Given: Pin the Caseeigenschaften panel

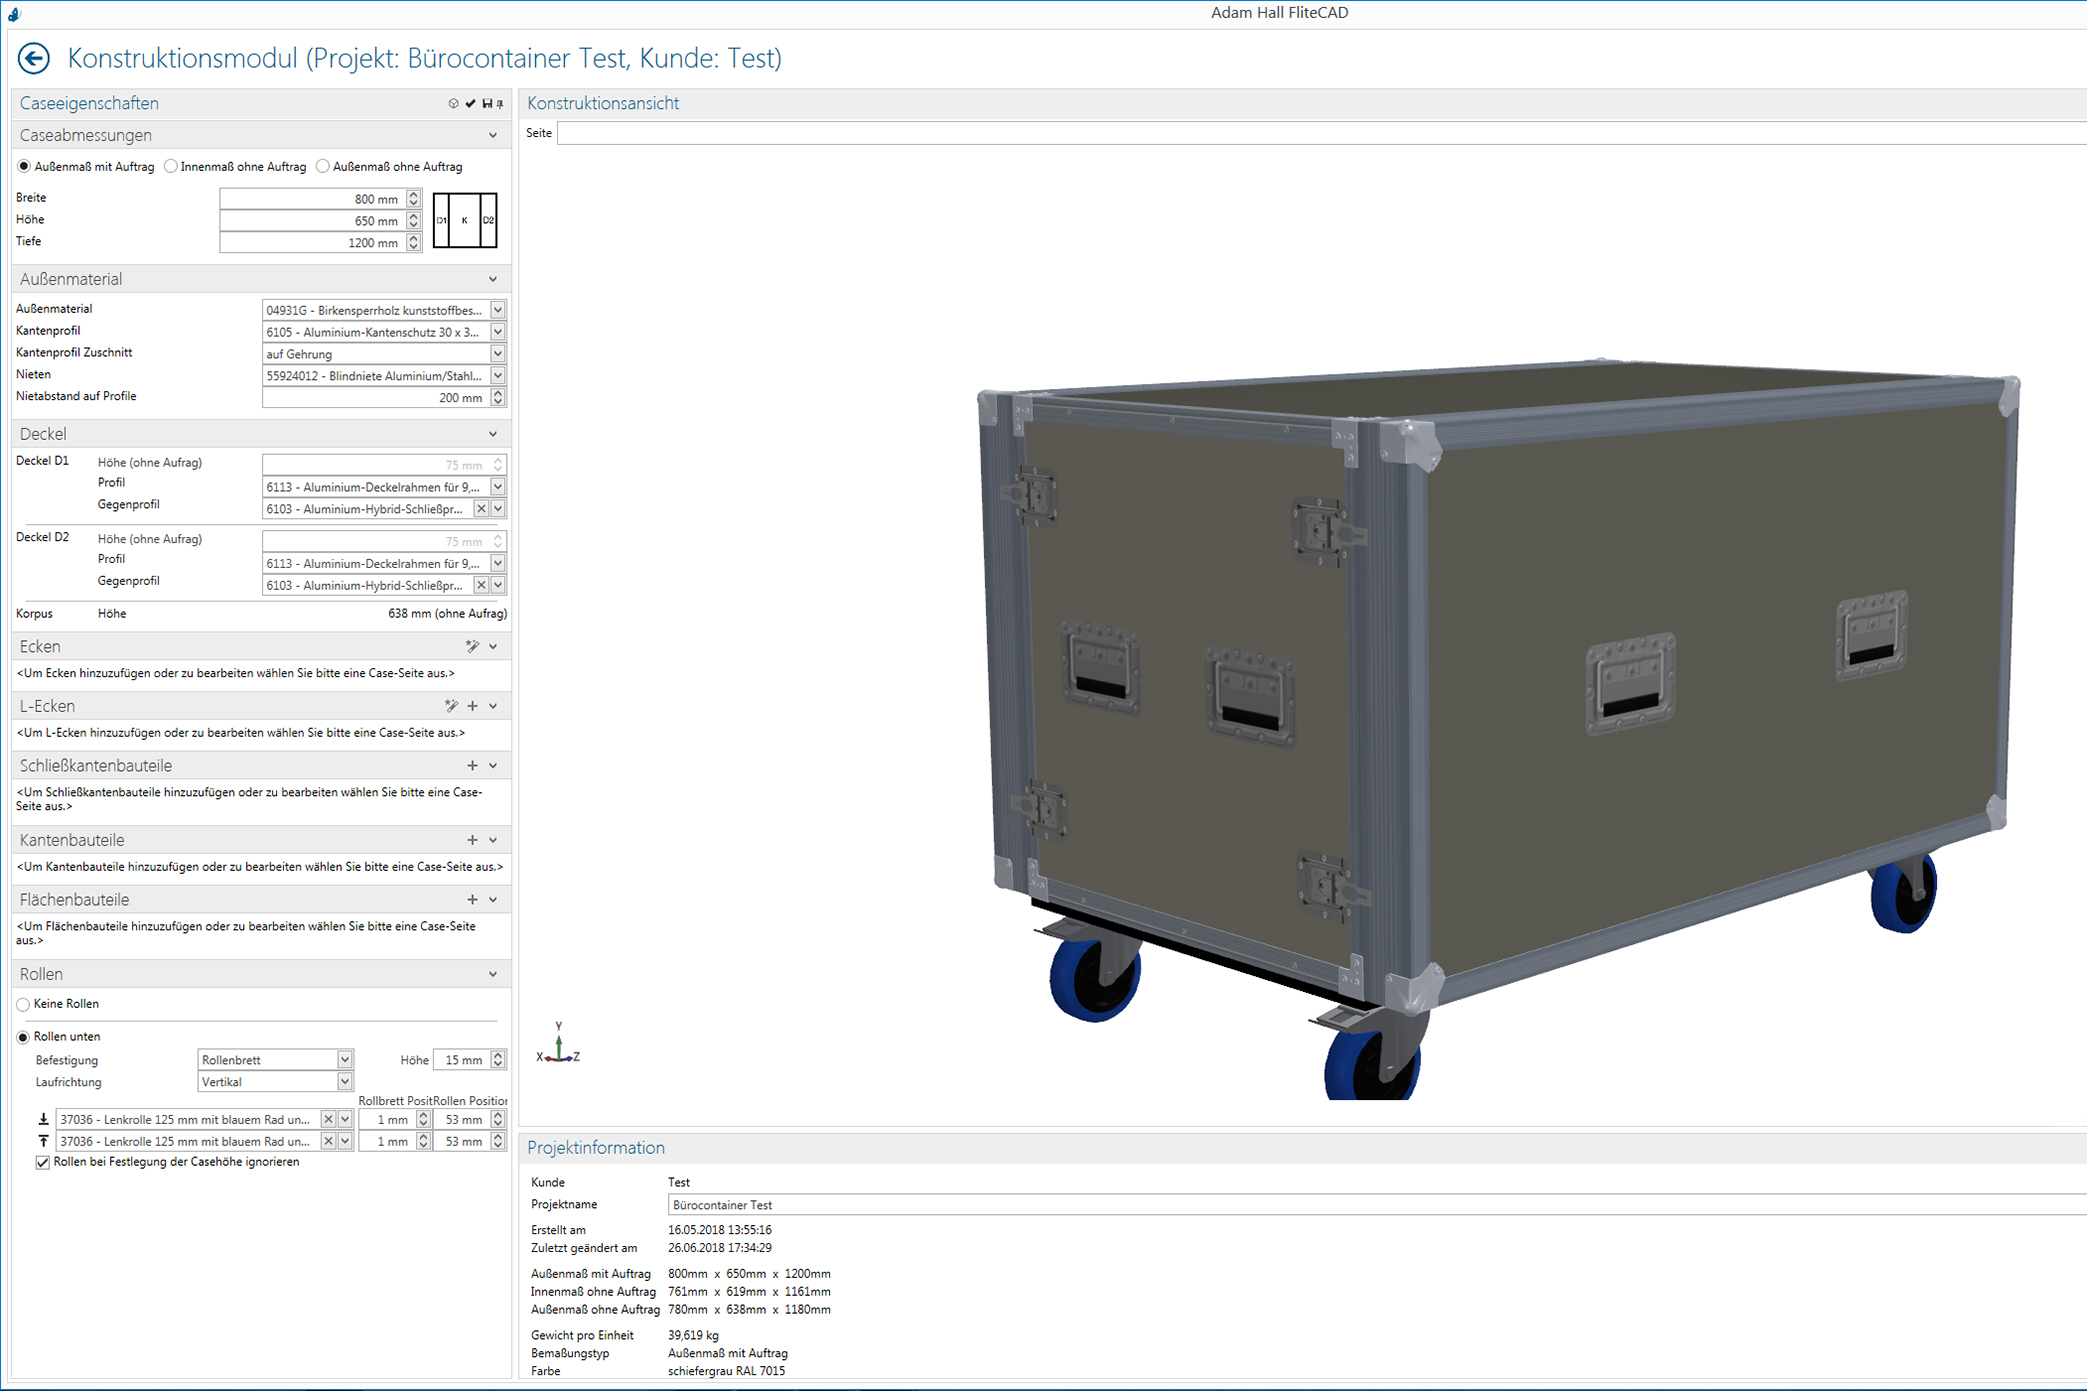Looking at the screenshot, I should 500,104.
